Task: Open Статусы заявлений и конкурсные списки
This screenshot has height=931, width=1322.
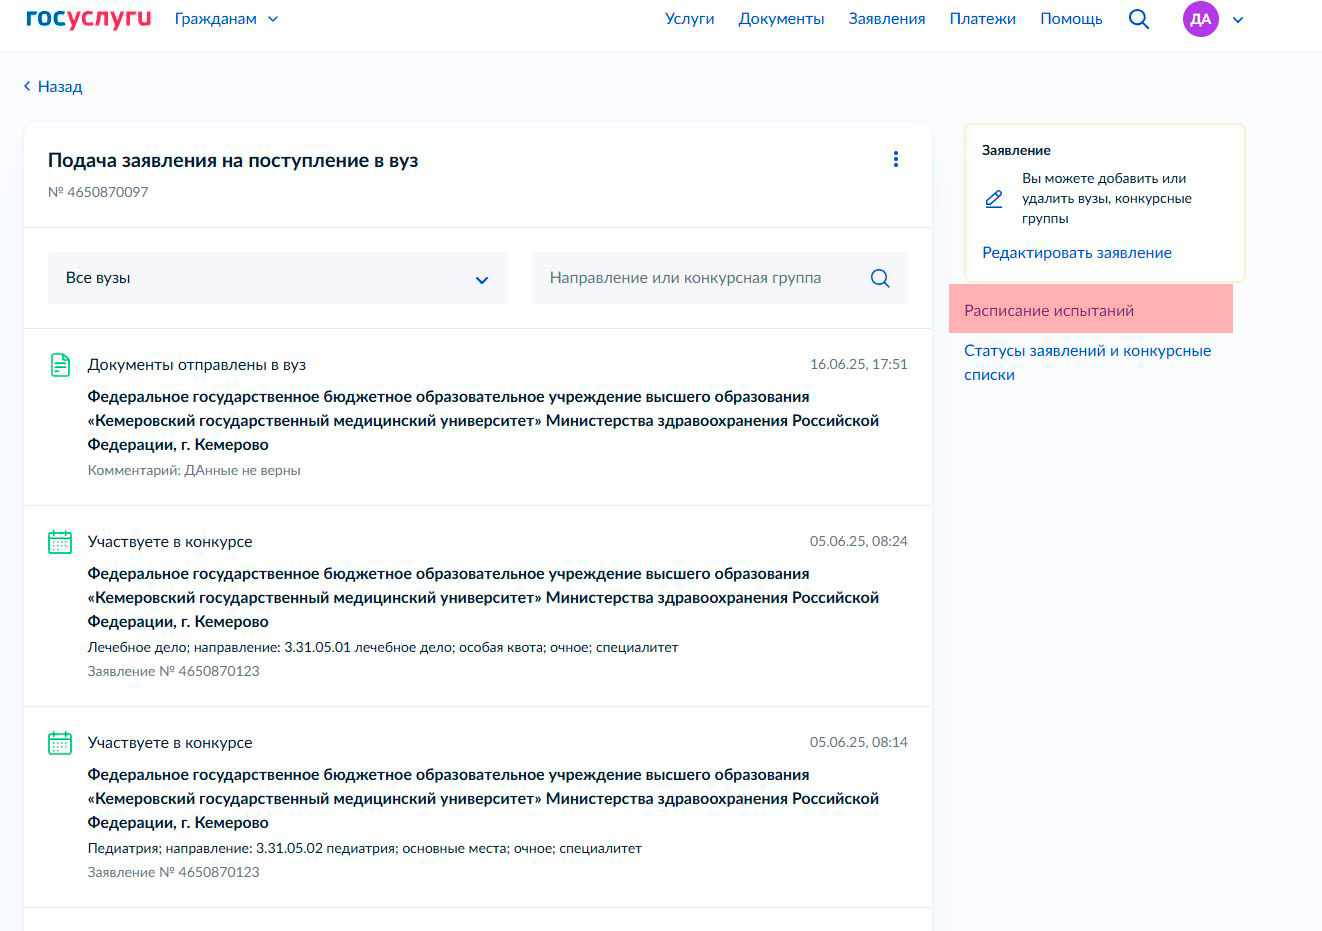Action: (1088, 363)
